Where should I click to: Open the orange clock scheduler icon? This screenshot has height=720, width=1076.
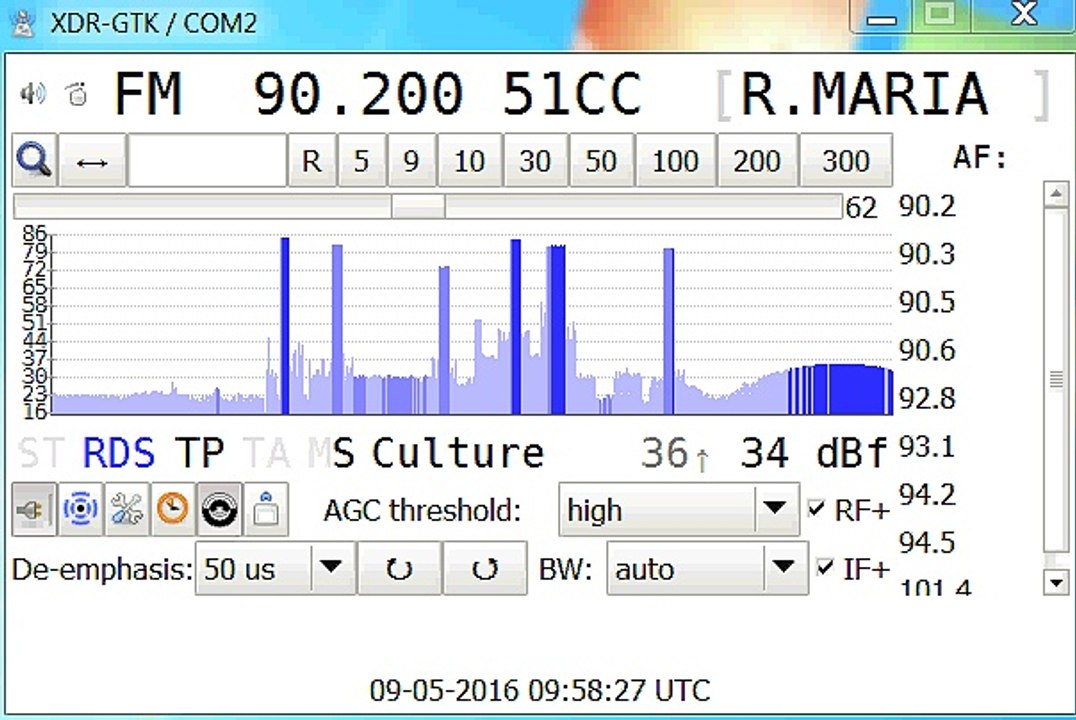(173, 509)
